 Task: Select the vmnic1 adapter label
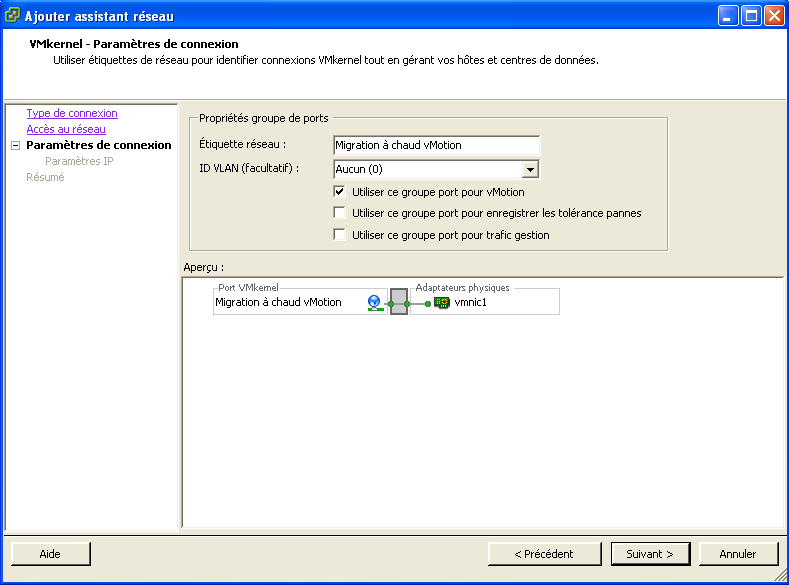pyautogui.click(x=470, y=302)
